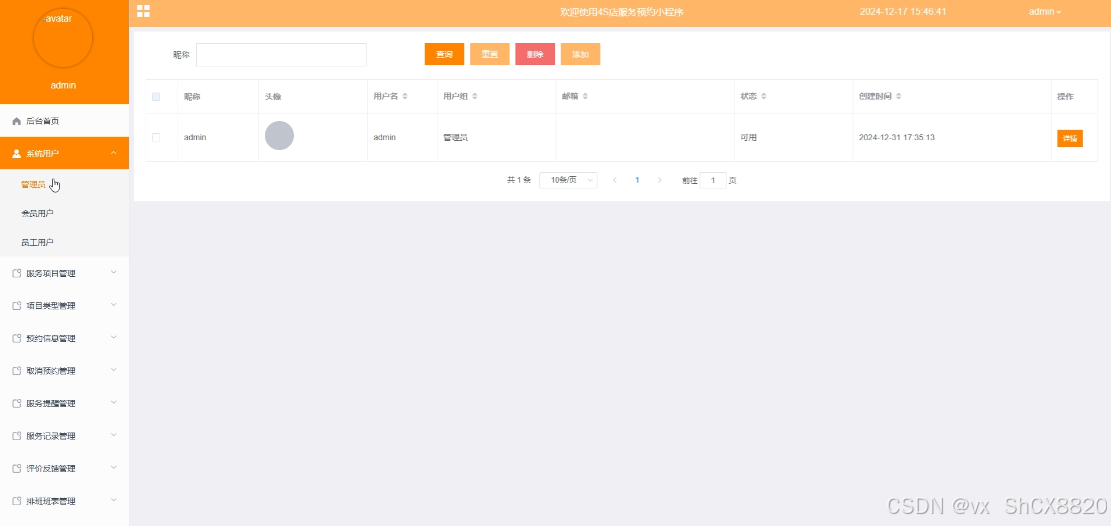Click the 欢迎使用4S店服务预约小程序 title text

[x=621, y=12]
